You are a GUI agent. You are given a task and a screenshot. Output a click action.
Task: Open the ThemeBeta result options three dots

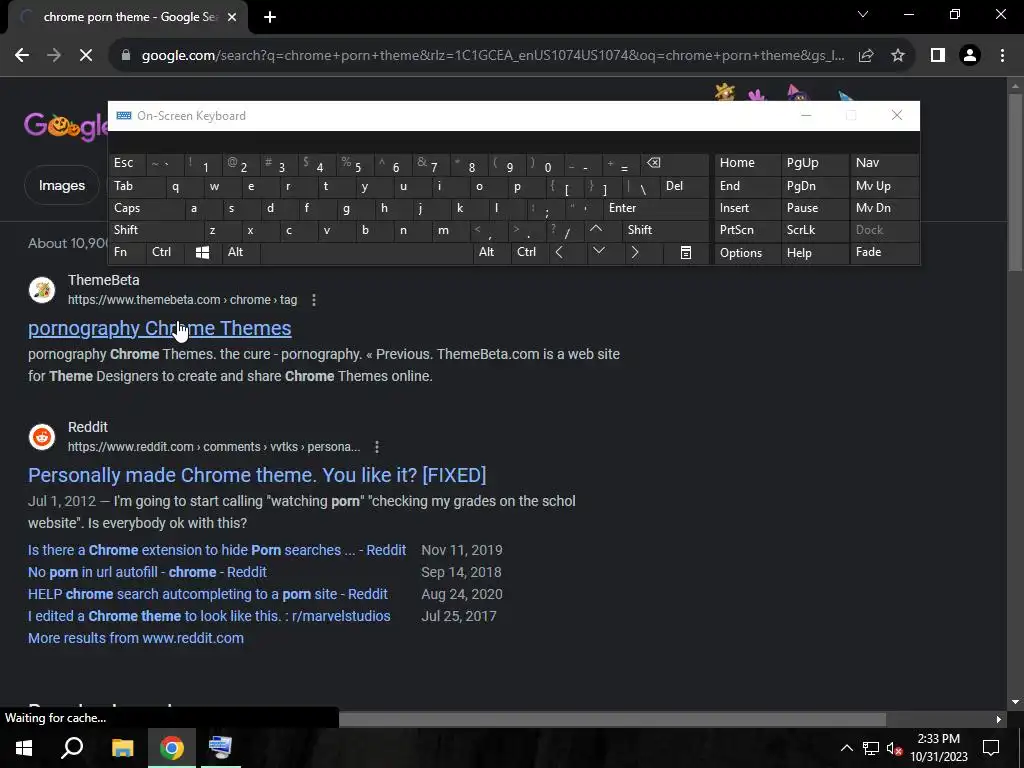[314, 300]
